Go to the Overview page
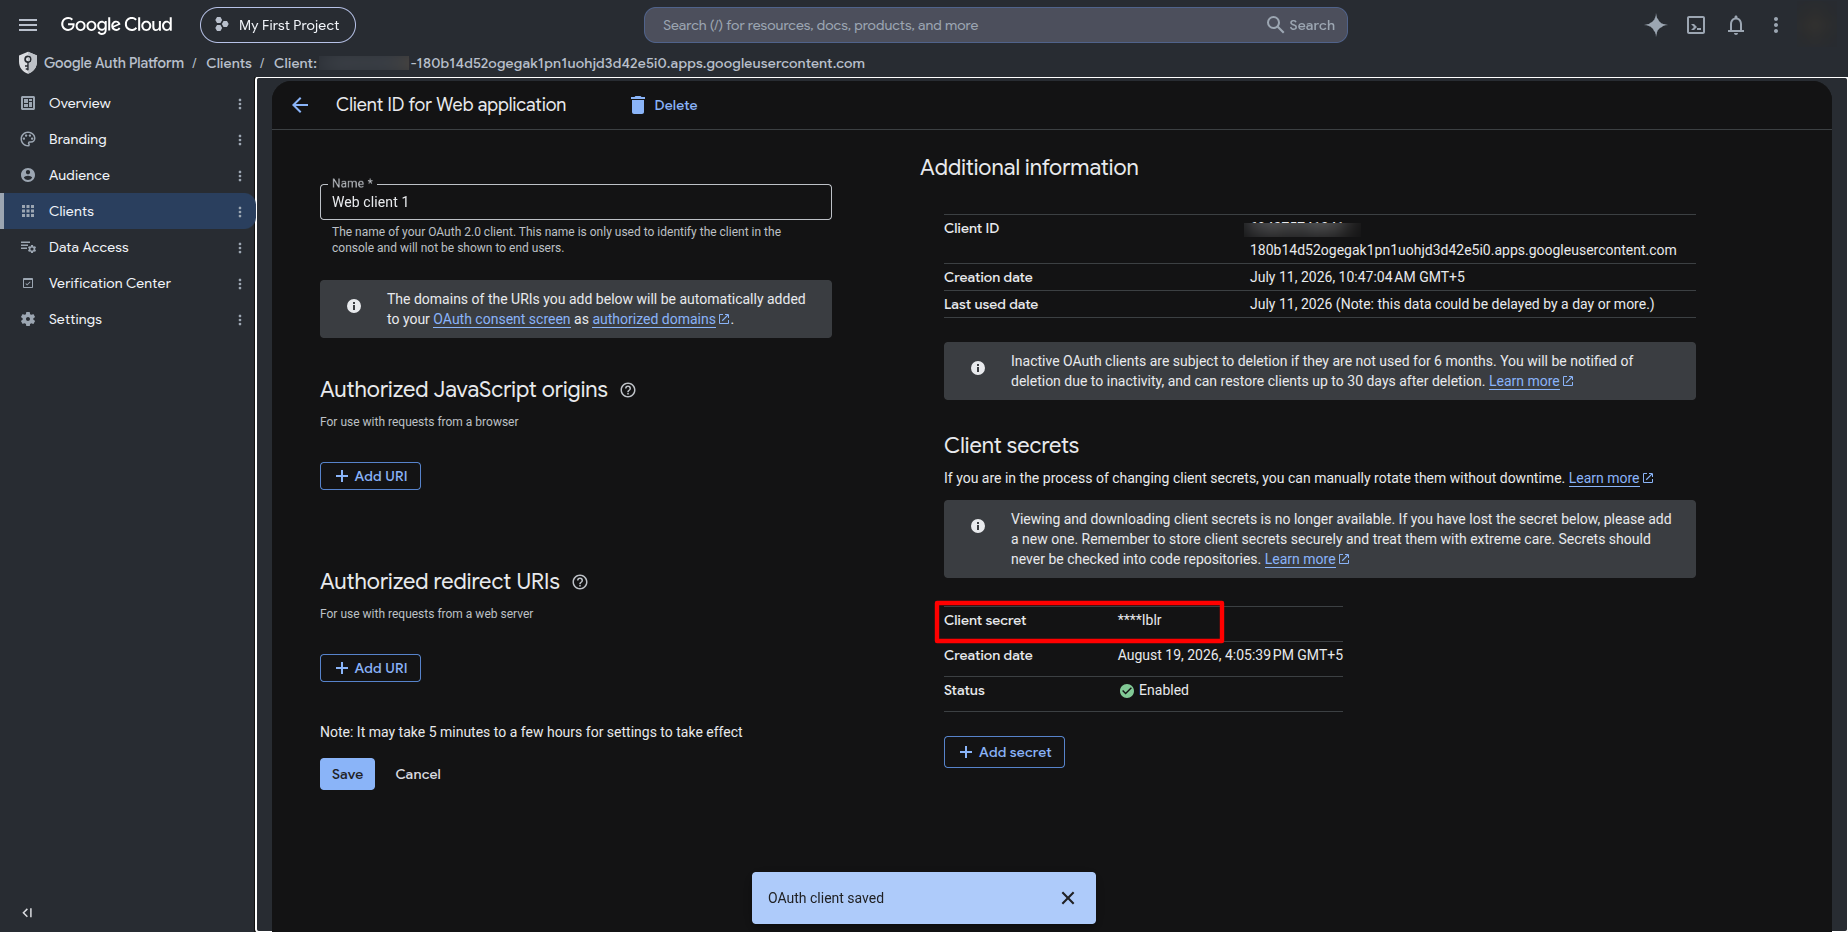 tap(79, 103)
